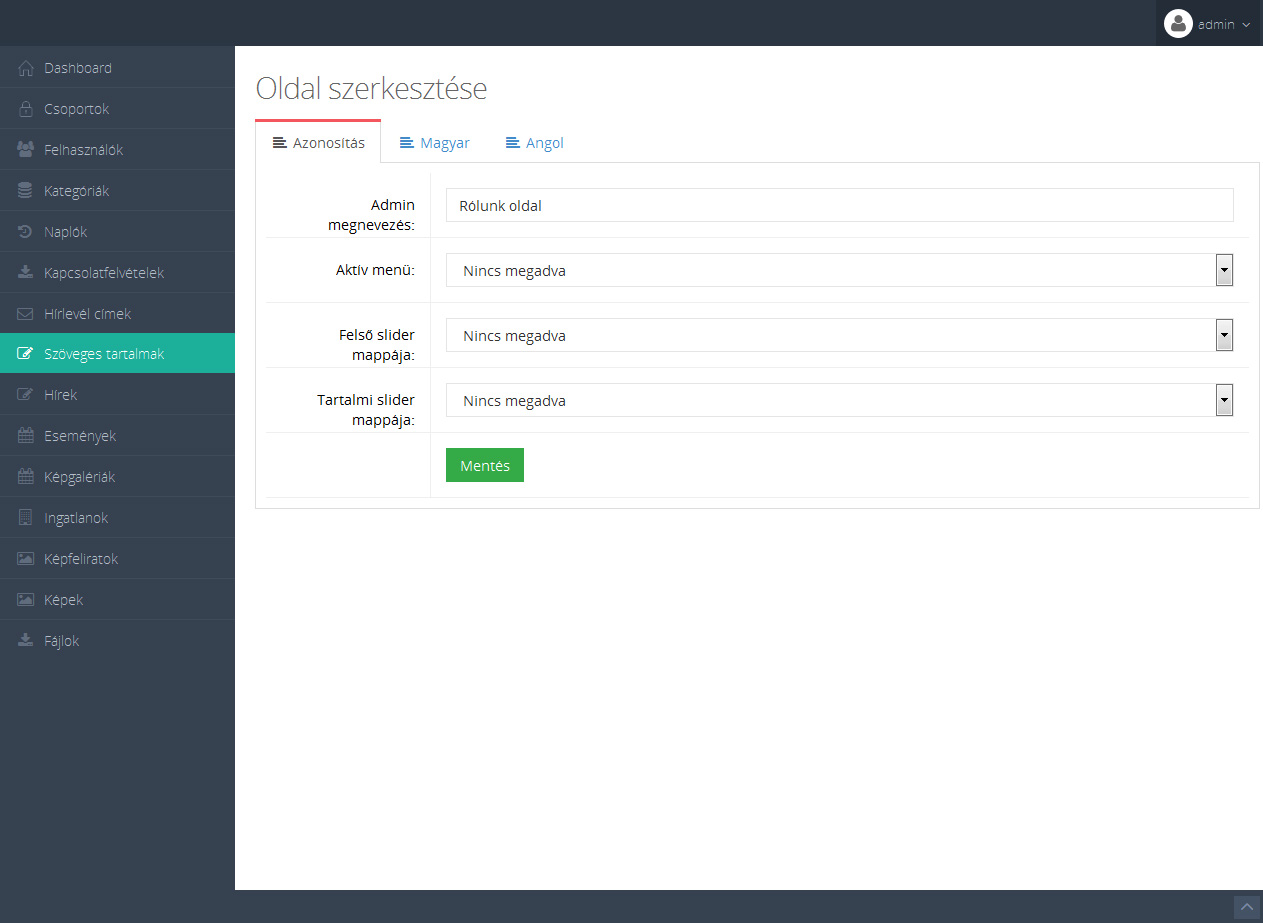Image resolution: width=1263 pixels, height=923 pixels.
Task: Click the Csoportok lock icon
Action: tap(26, 109)
